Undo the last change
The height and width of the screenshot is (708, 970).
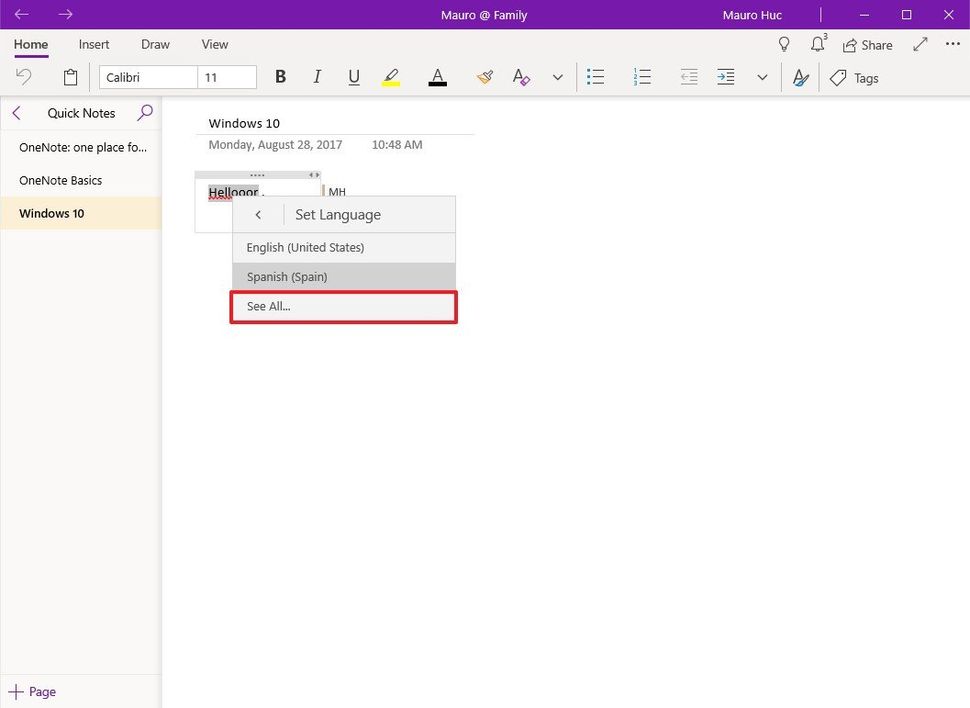(x=22, y=77)
